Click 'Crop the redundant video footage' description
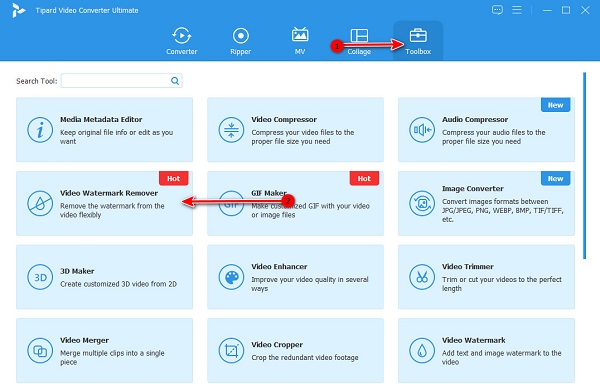Viewport: 600px width, 389px height. point(305,358)
